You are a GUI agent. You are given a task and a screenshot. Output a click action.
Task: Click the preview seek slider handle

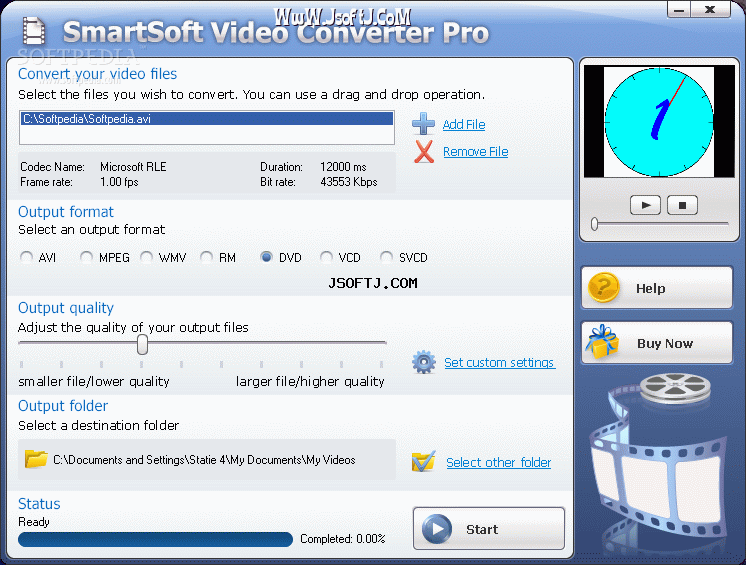coord(594,224)
